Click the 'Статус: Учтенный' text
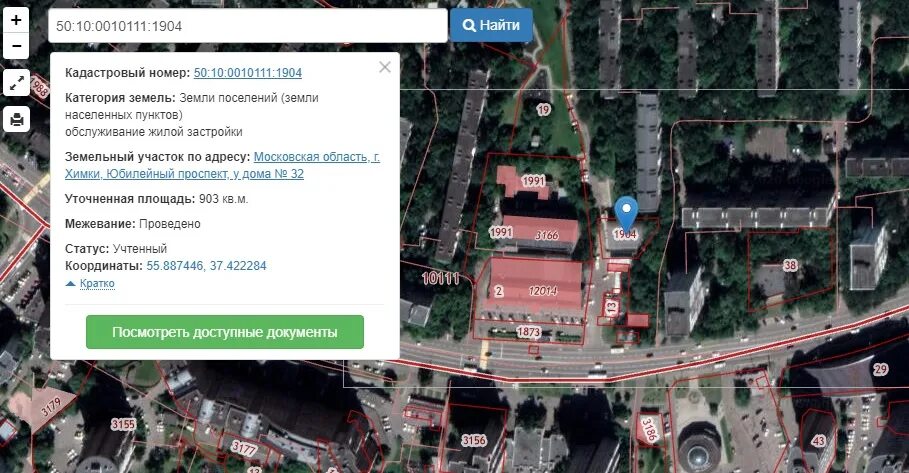 116,249
